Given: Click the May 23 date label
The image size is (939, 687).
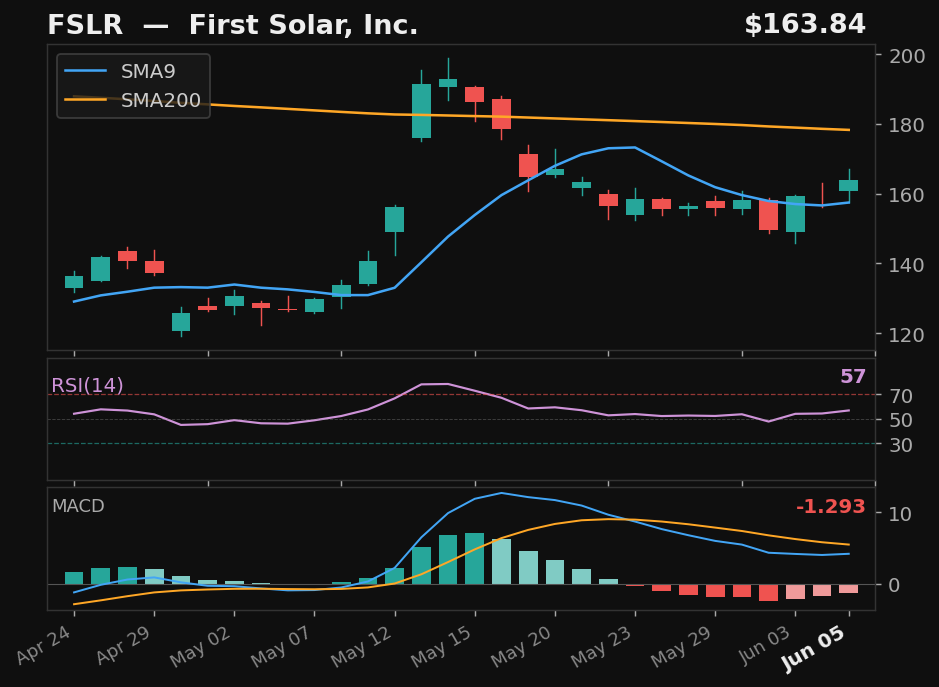Looking at the screenshot, I should 603,646.
